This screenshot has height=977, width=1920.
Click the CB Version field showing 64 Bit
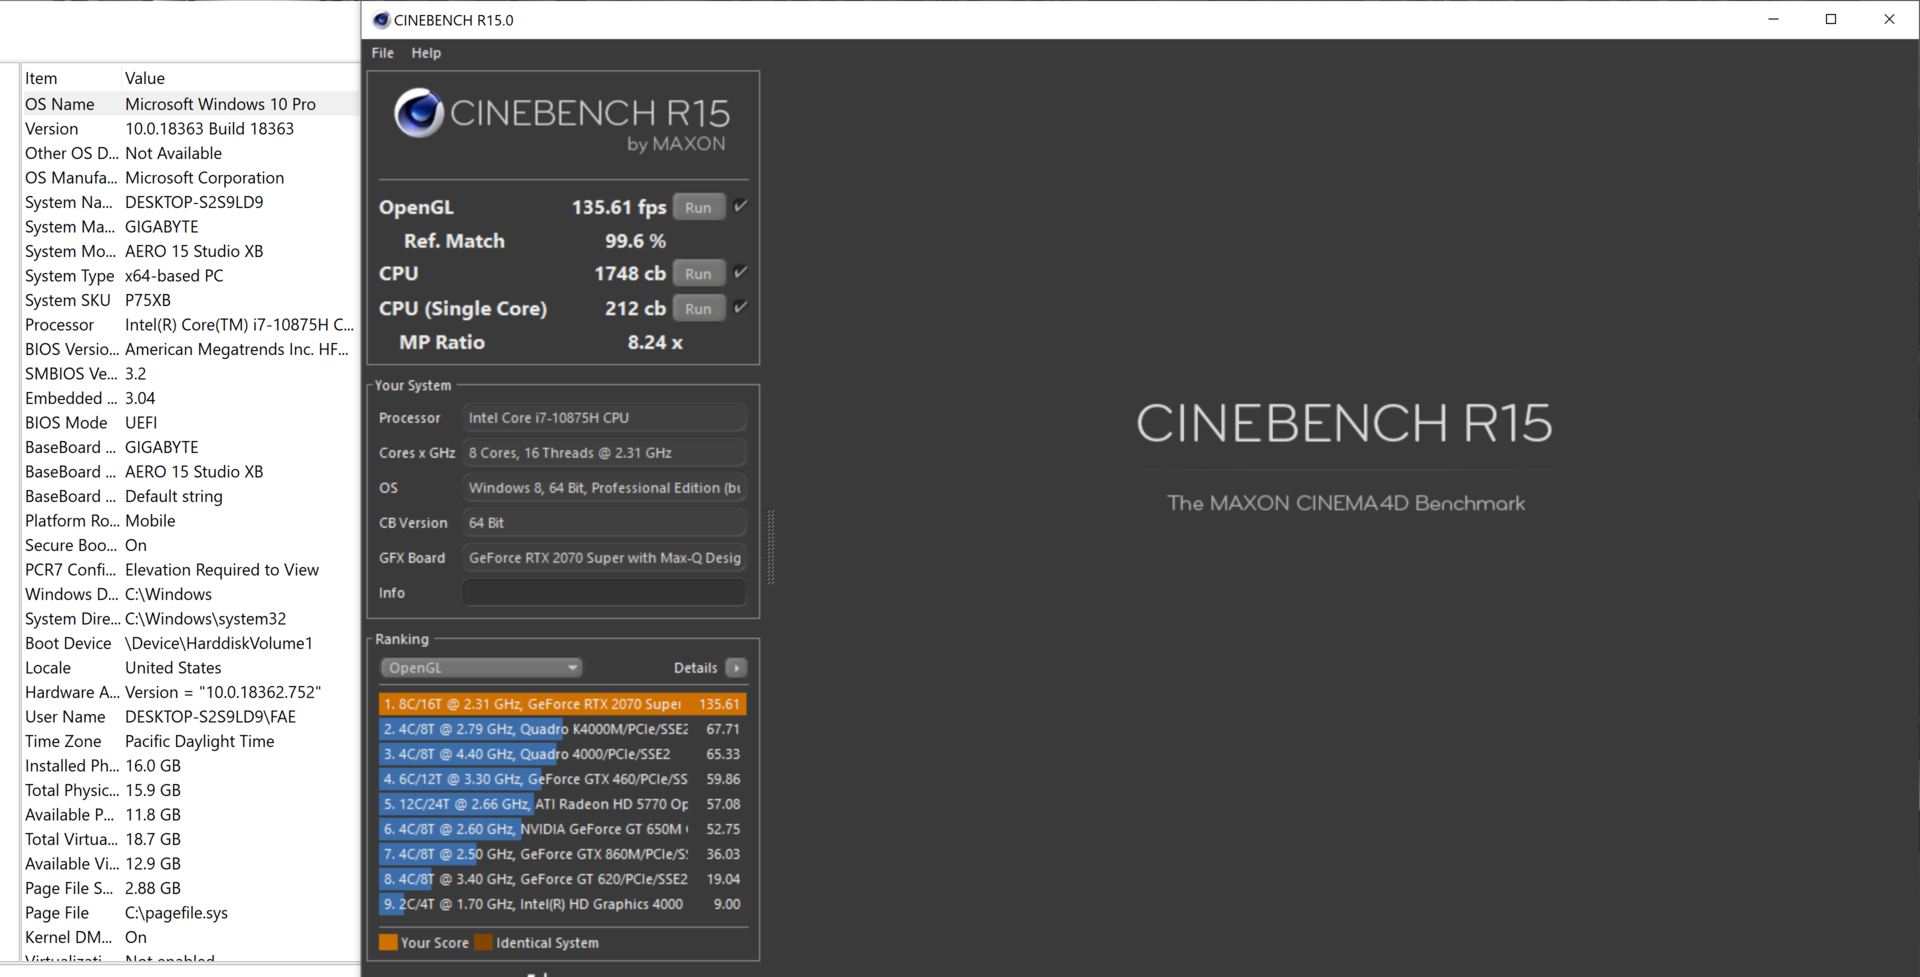click(x=604, y=523)
